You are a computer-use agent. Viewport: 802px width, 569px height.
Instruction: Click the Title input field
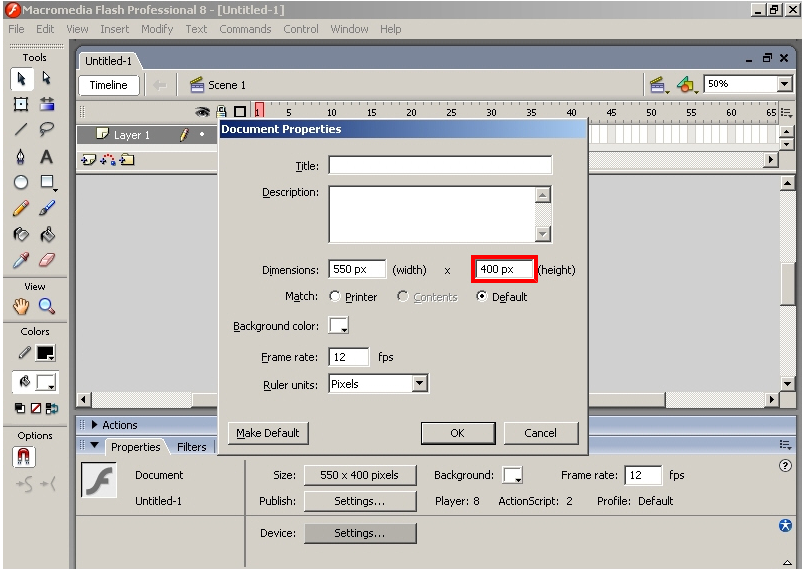click(x=440, y=165)
